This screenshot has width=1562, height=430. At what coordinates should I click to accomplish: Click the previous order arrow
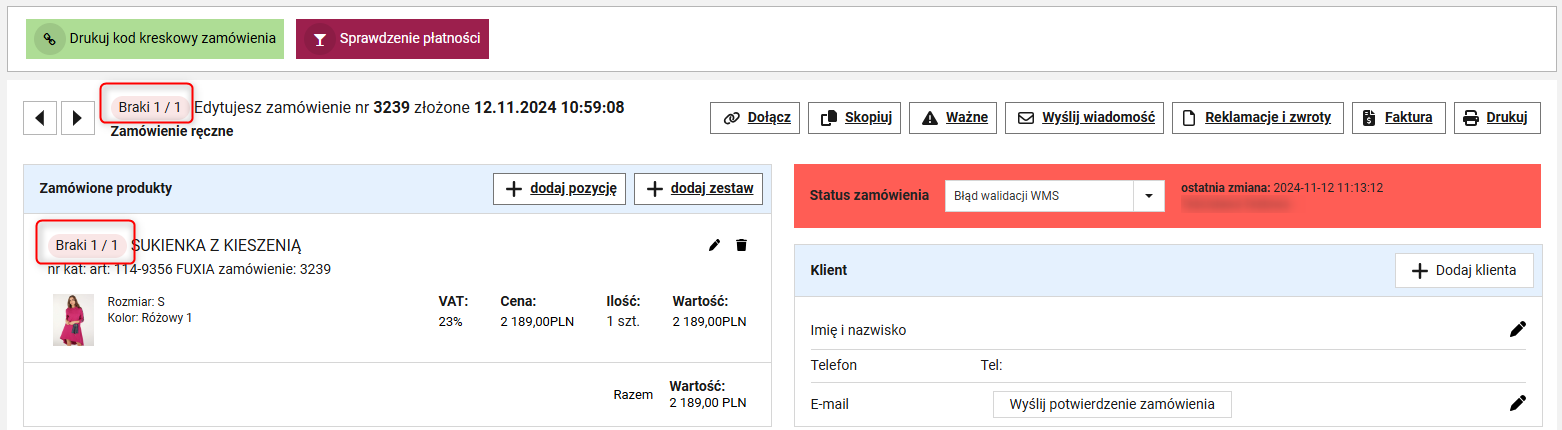[x=40, y=118]
